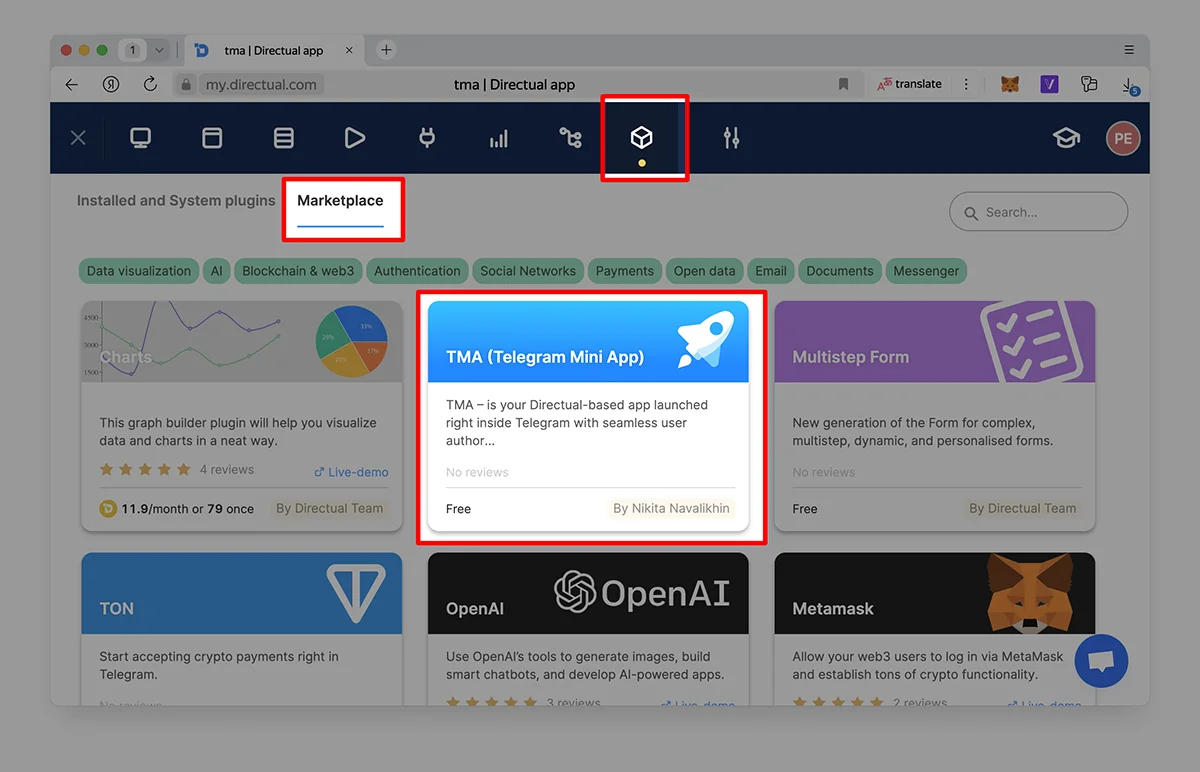The width and height of the screenshot is (1200, 772).
Task: Filter by Blockchain & web3 tag
Action: [x=298, y=271]
